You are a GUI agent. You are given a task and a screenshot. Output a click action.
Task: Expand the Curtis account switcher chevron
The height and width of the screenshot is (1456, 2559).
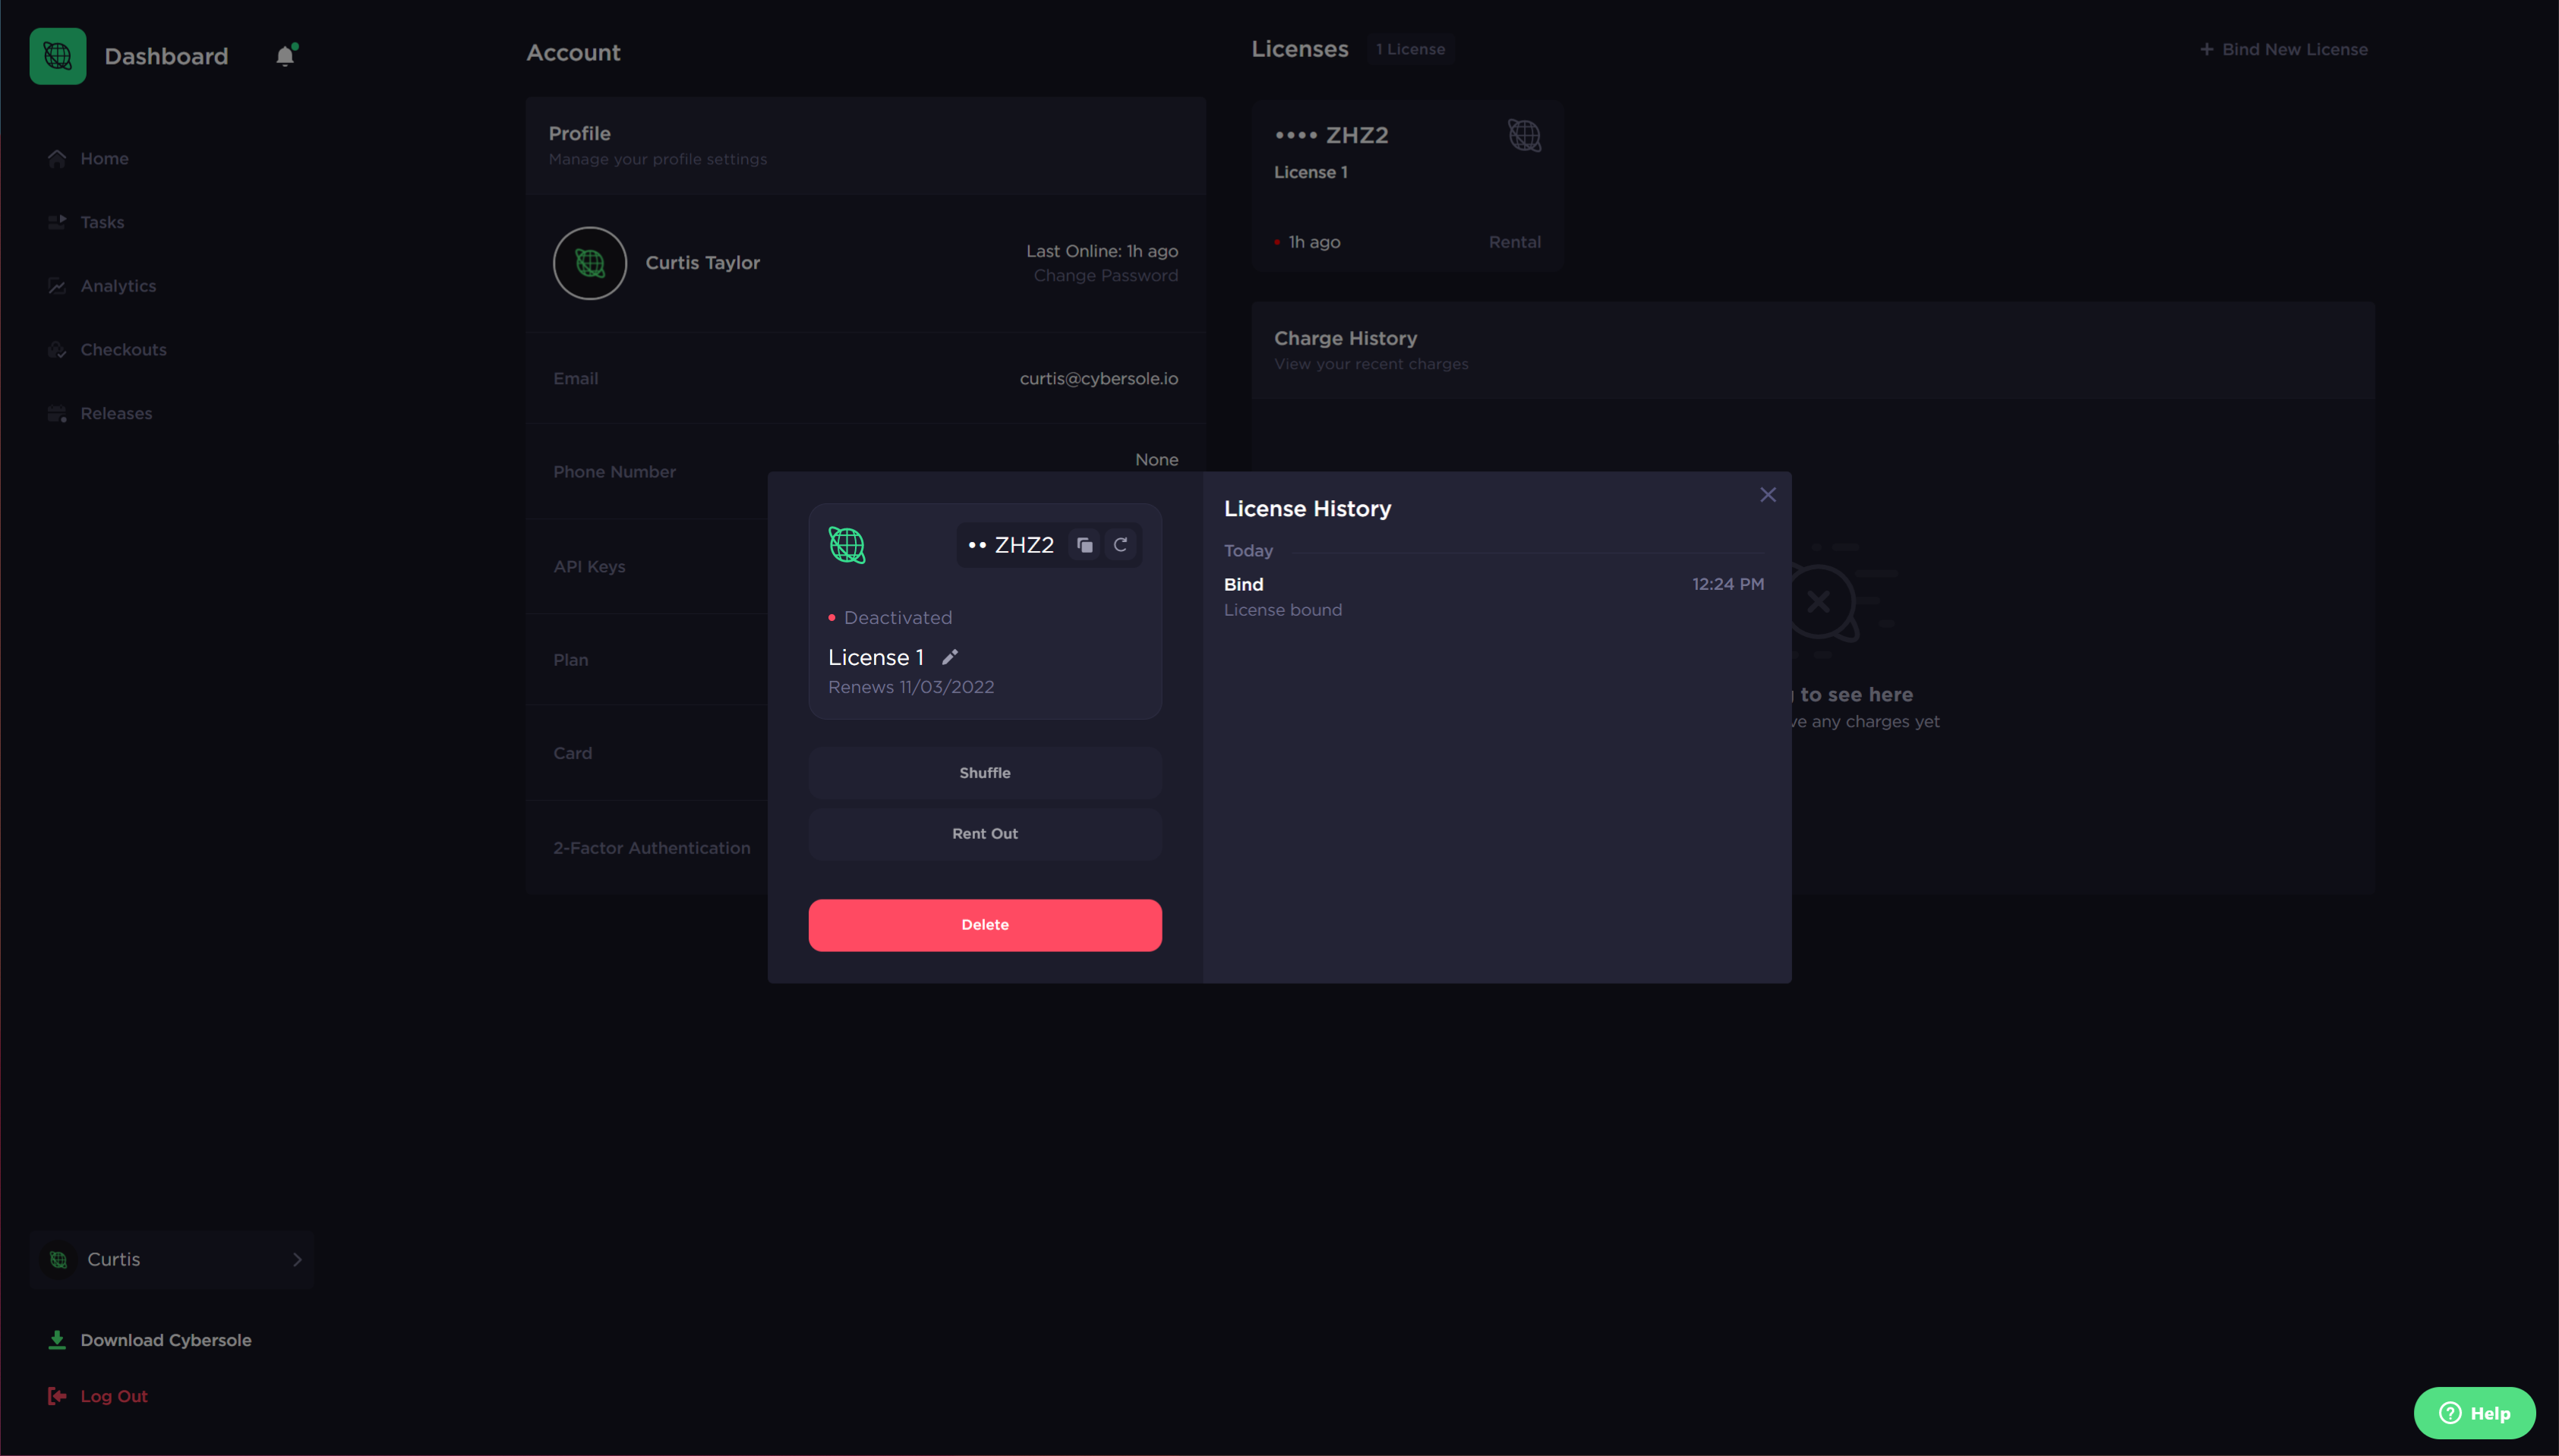[x=297, y=1259]
